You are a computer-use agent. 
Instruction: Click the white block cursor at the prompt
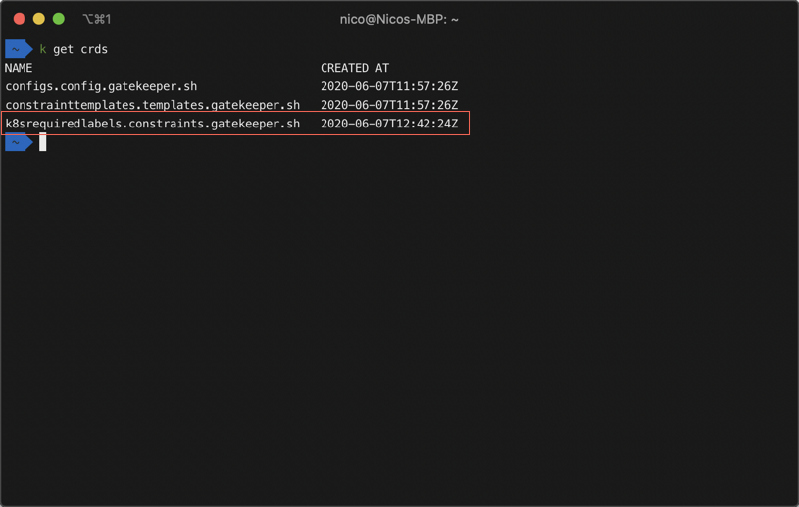(x=43, y=143)
